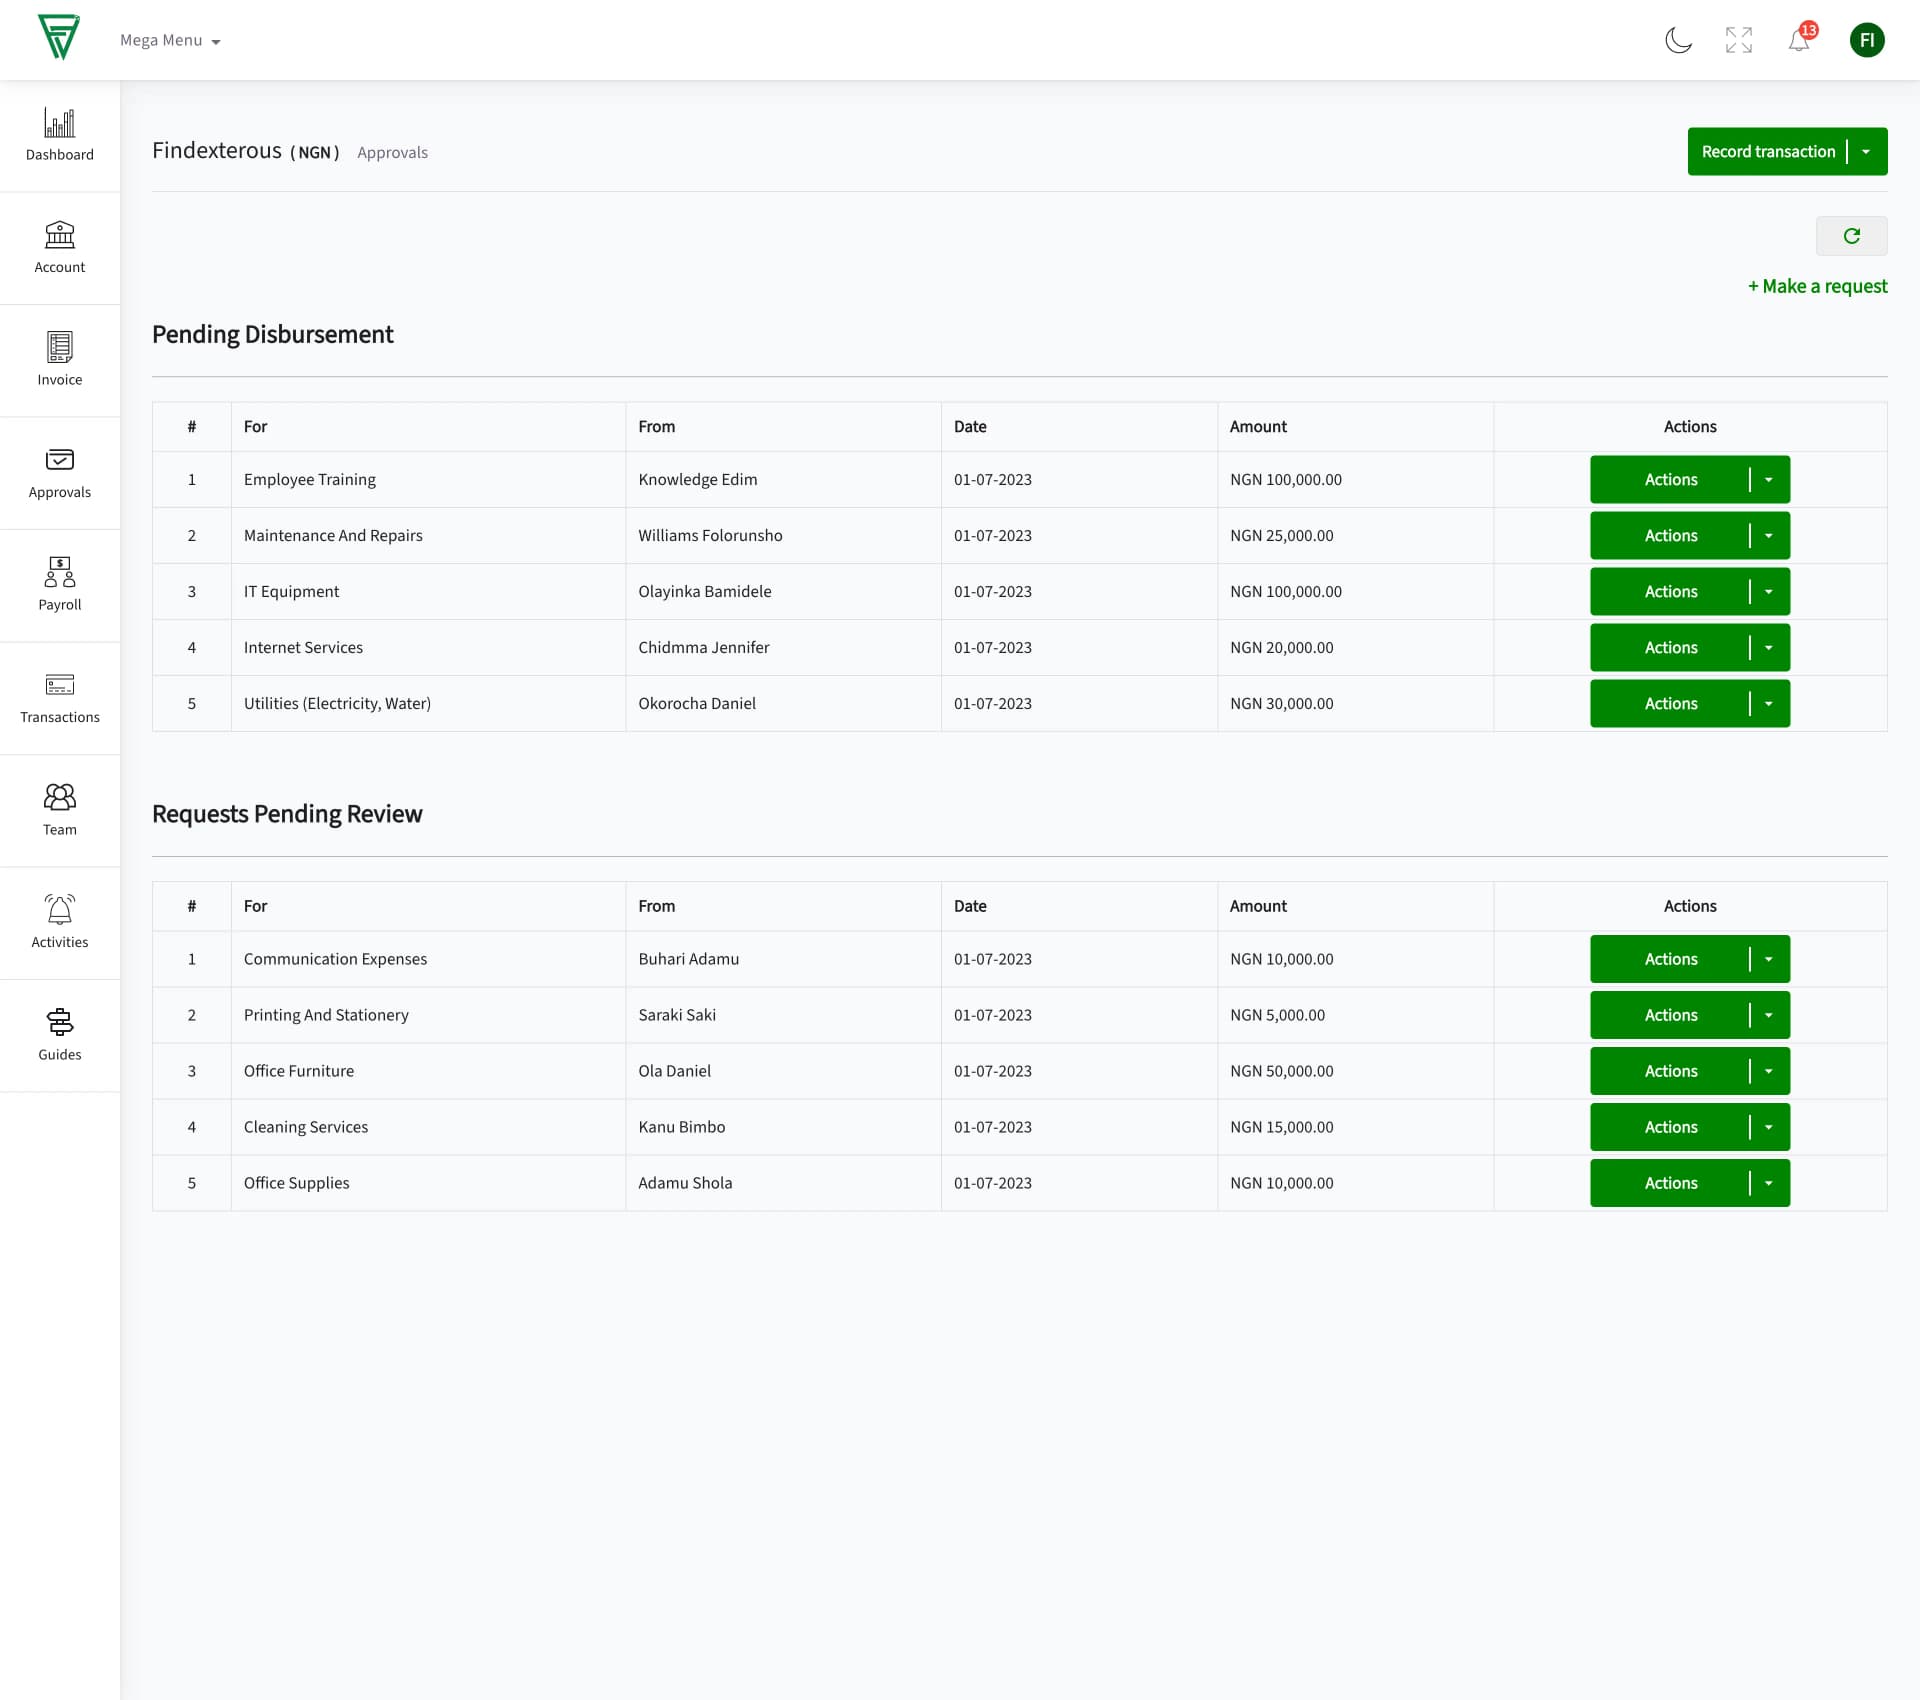Click the Findexterous logo
Screen dimensions: 1920x1700
[59, 38]
